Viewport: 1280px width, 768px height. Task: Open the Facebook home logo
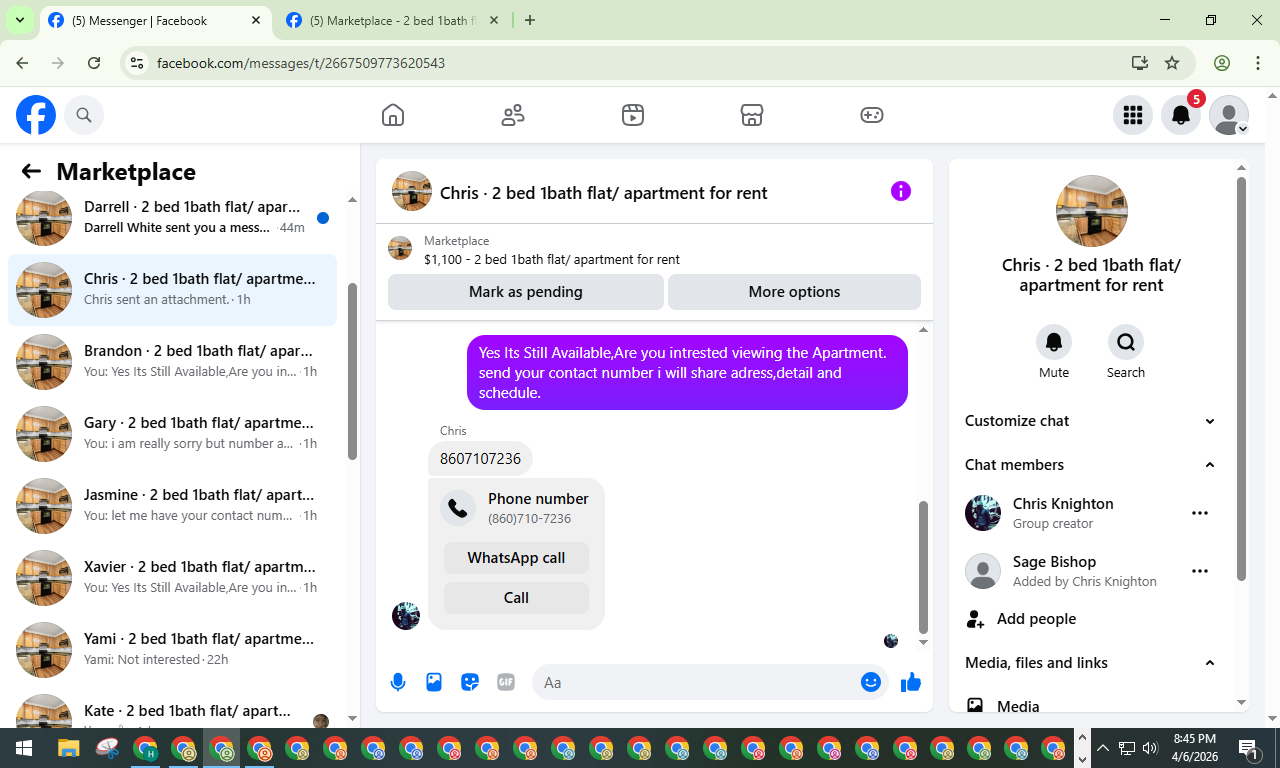coord(36,115)
